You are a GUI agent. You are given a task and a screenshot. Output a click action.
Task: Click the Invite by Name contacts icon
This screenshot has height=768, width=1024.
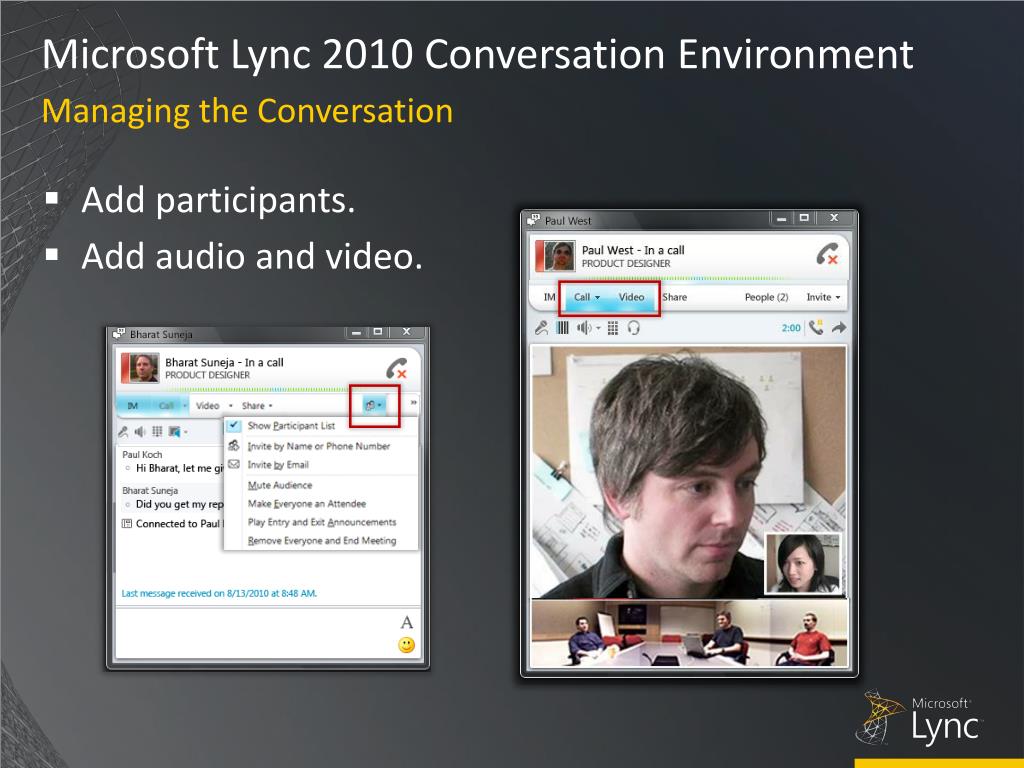pos(234,445)
